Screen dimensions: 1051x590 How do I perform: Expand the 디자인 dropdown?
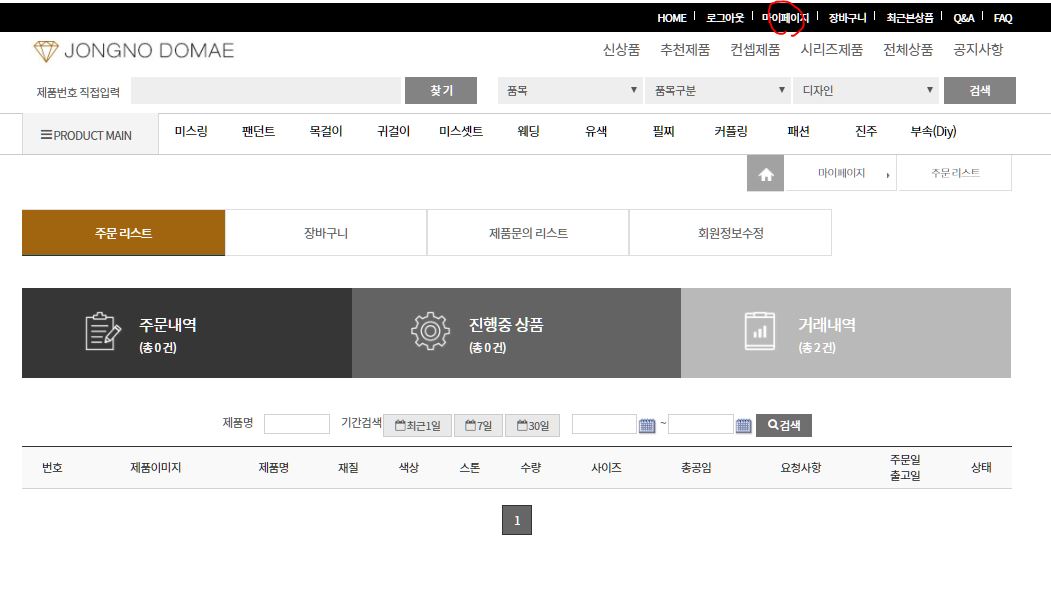click(x=865, y=91)
